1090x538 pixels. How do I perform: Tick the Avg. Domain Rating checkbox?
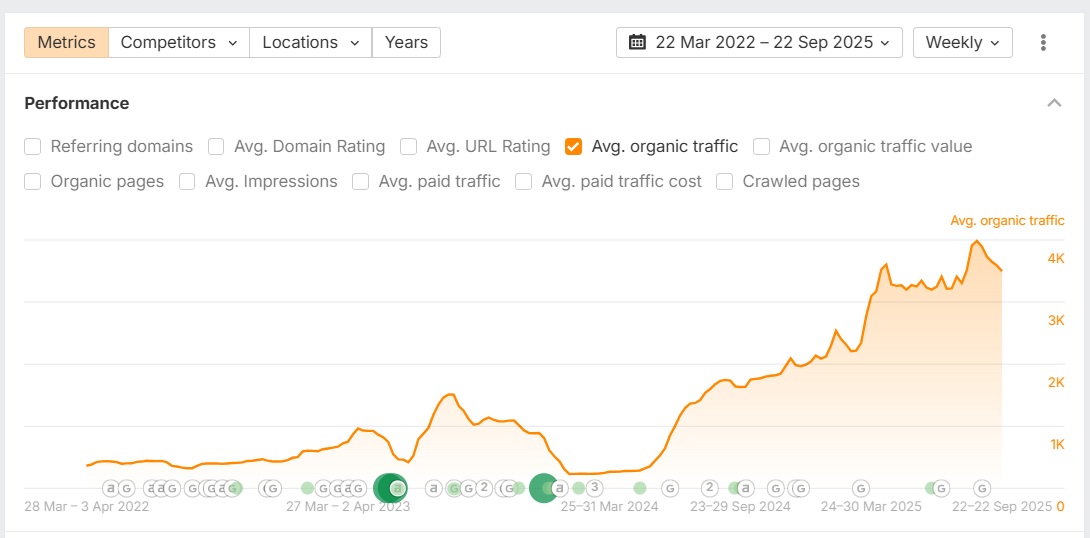(x=216, y=147)
